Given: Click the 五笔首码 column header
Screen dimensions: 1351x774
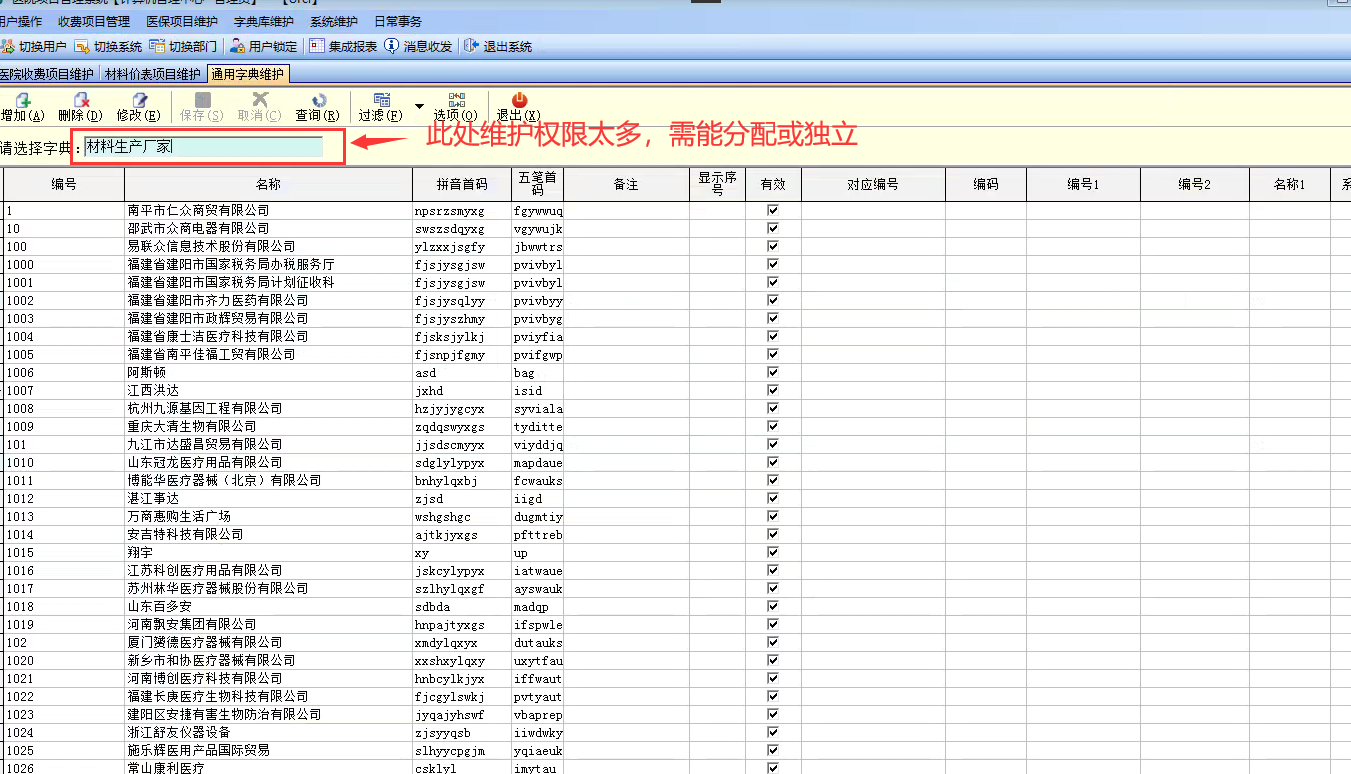Looking at the screenshot, I should [x=539, y=185].
